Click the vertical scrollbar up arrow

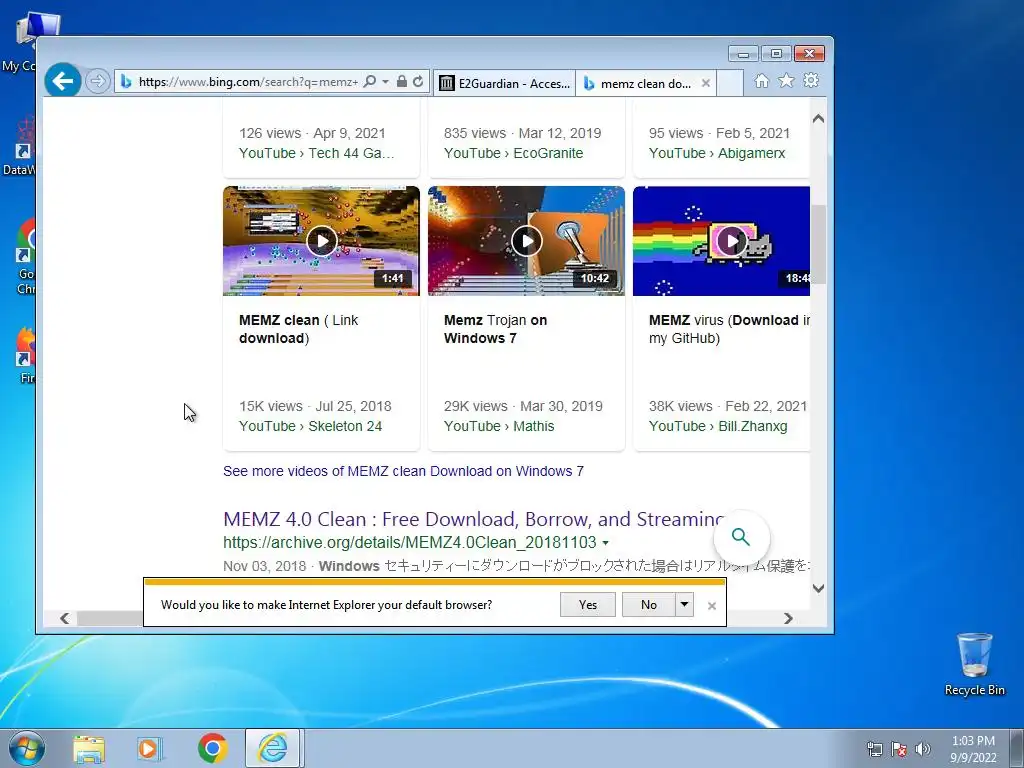818,119
